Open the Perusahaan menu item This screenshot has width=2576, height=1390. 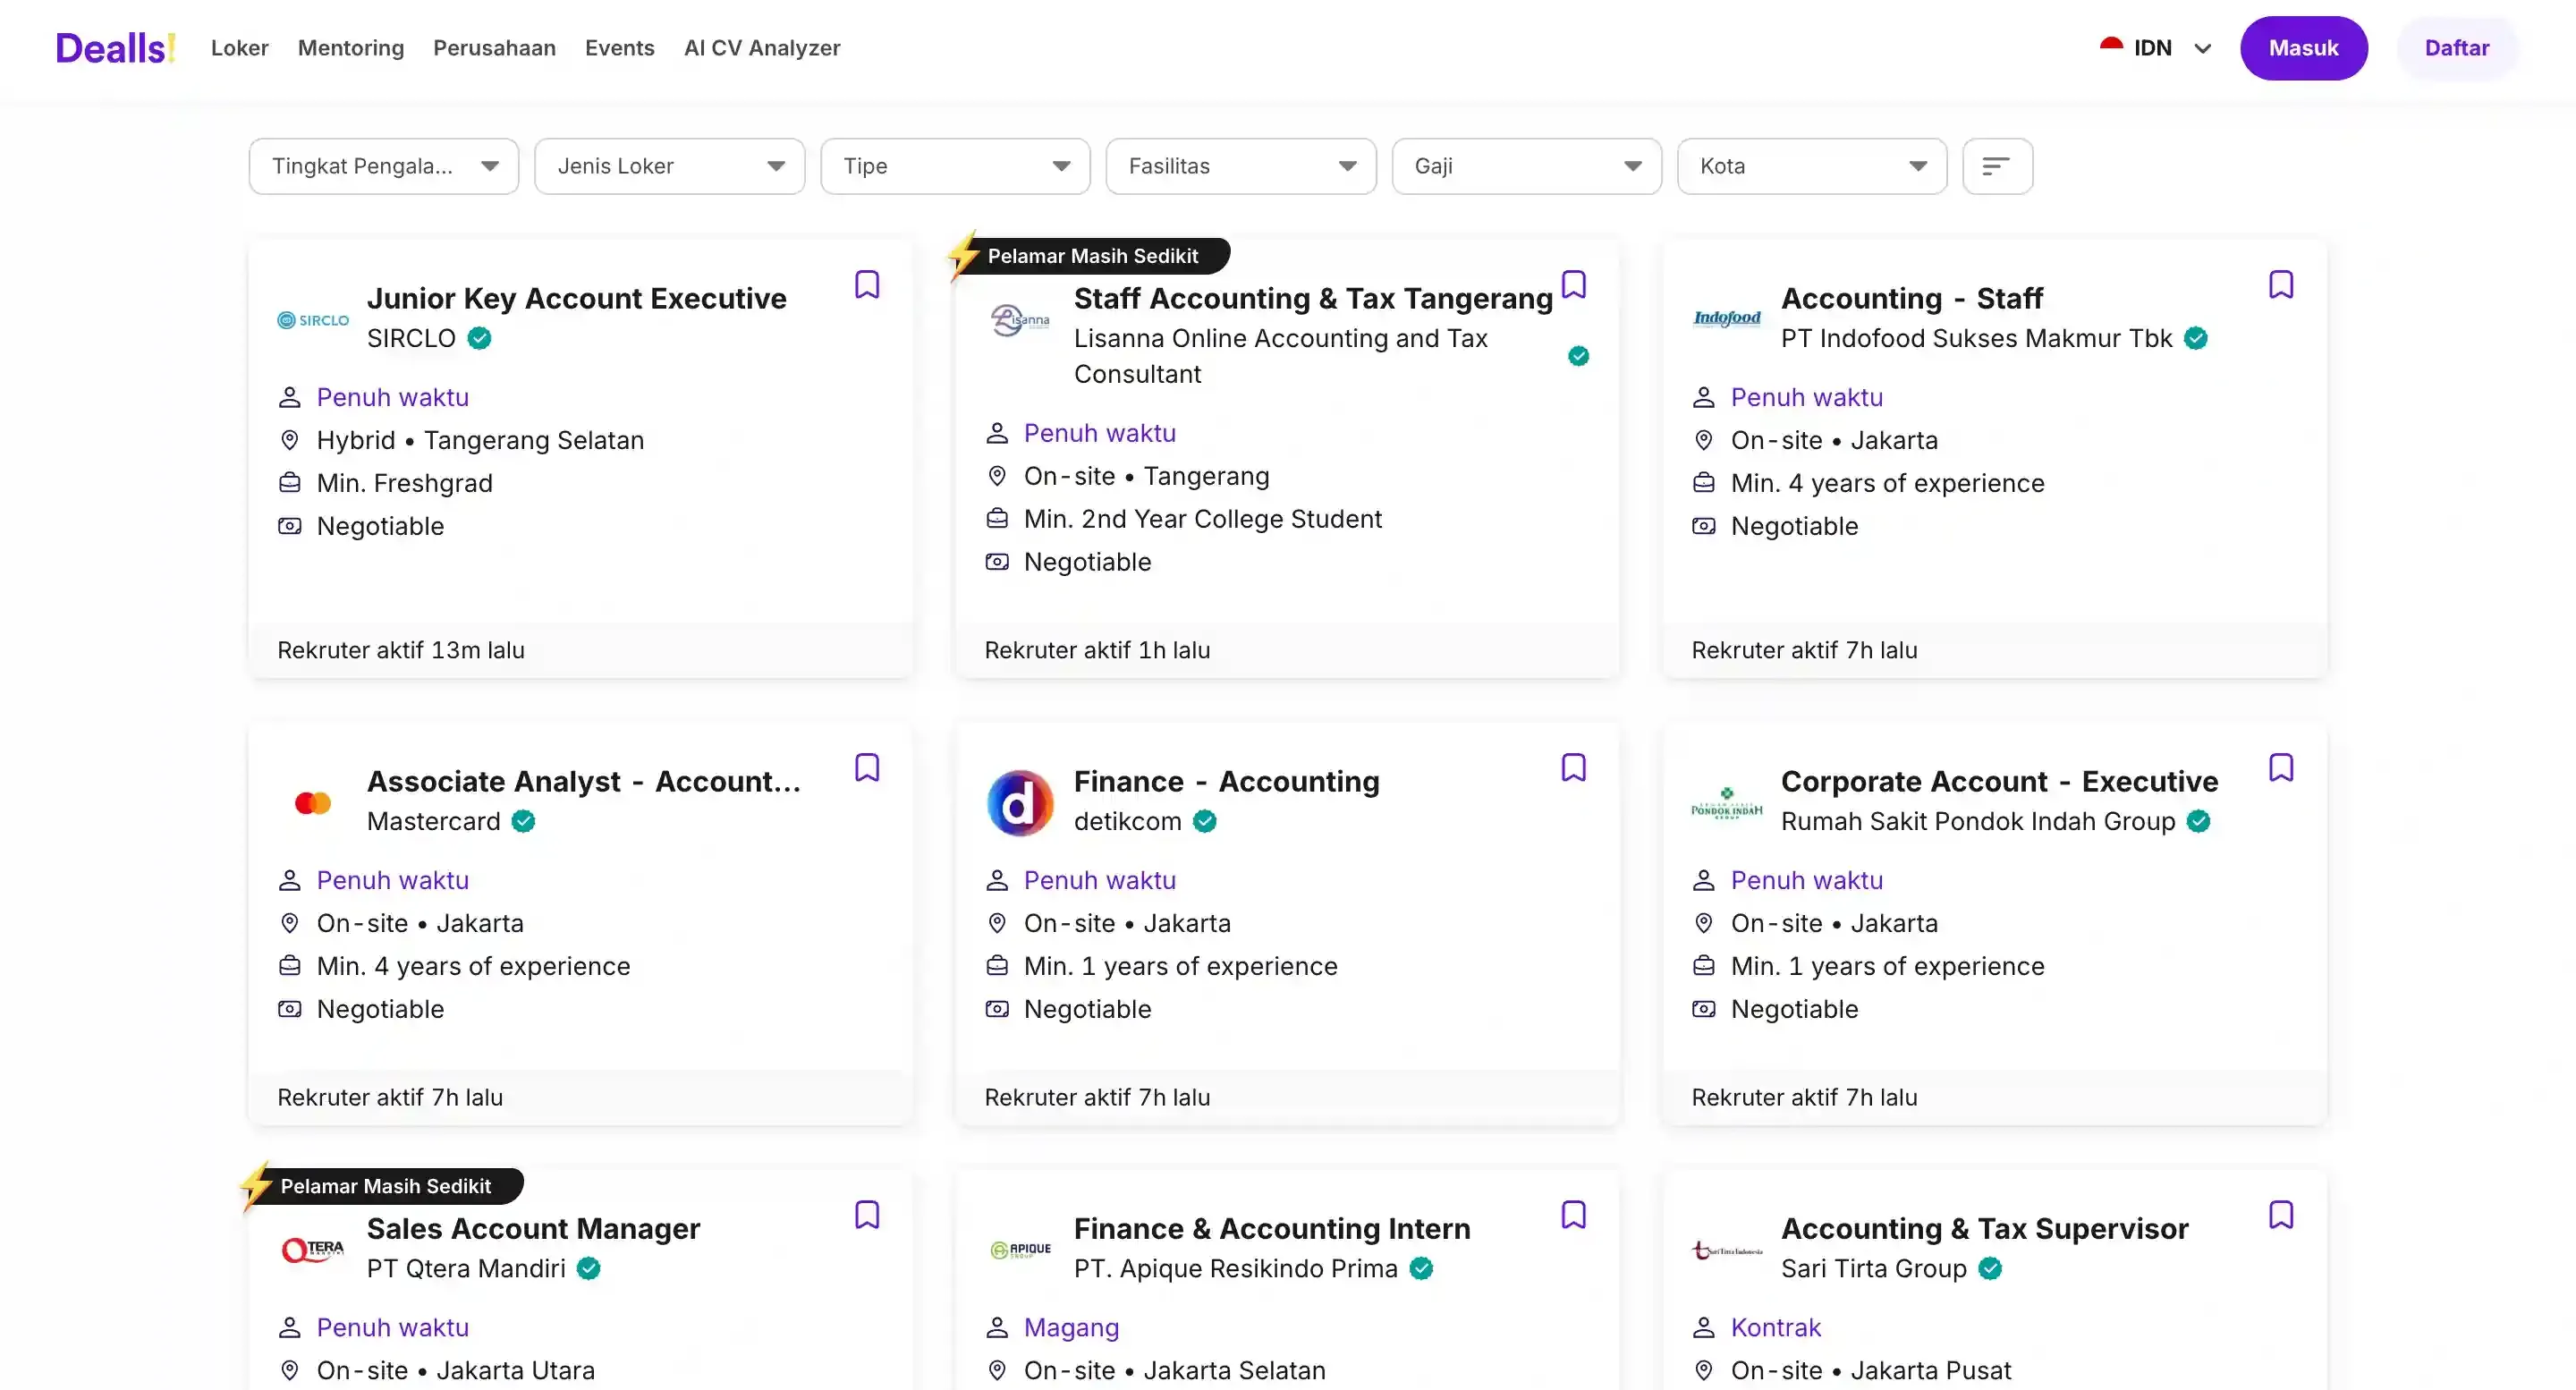tap(494, 48)
